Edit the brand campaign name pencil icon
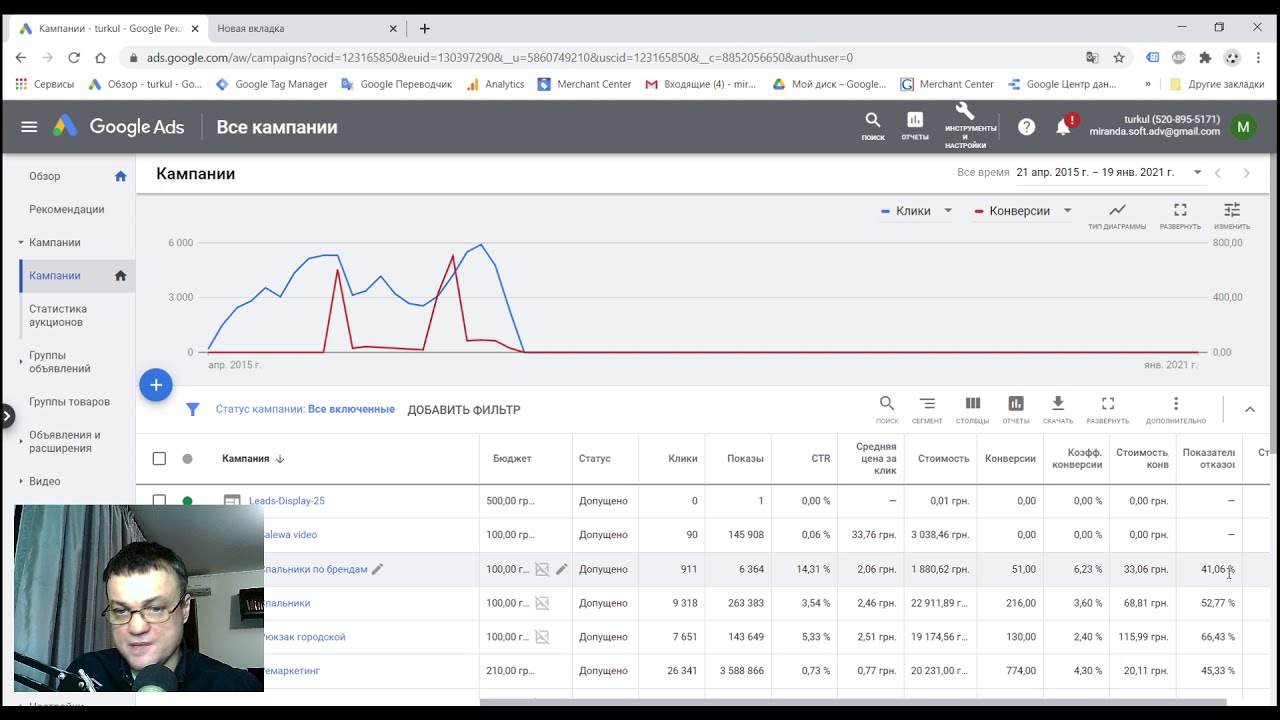 point(377,569)
